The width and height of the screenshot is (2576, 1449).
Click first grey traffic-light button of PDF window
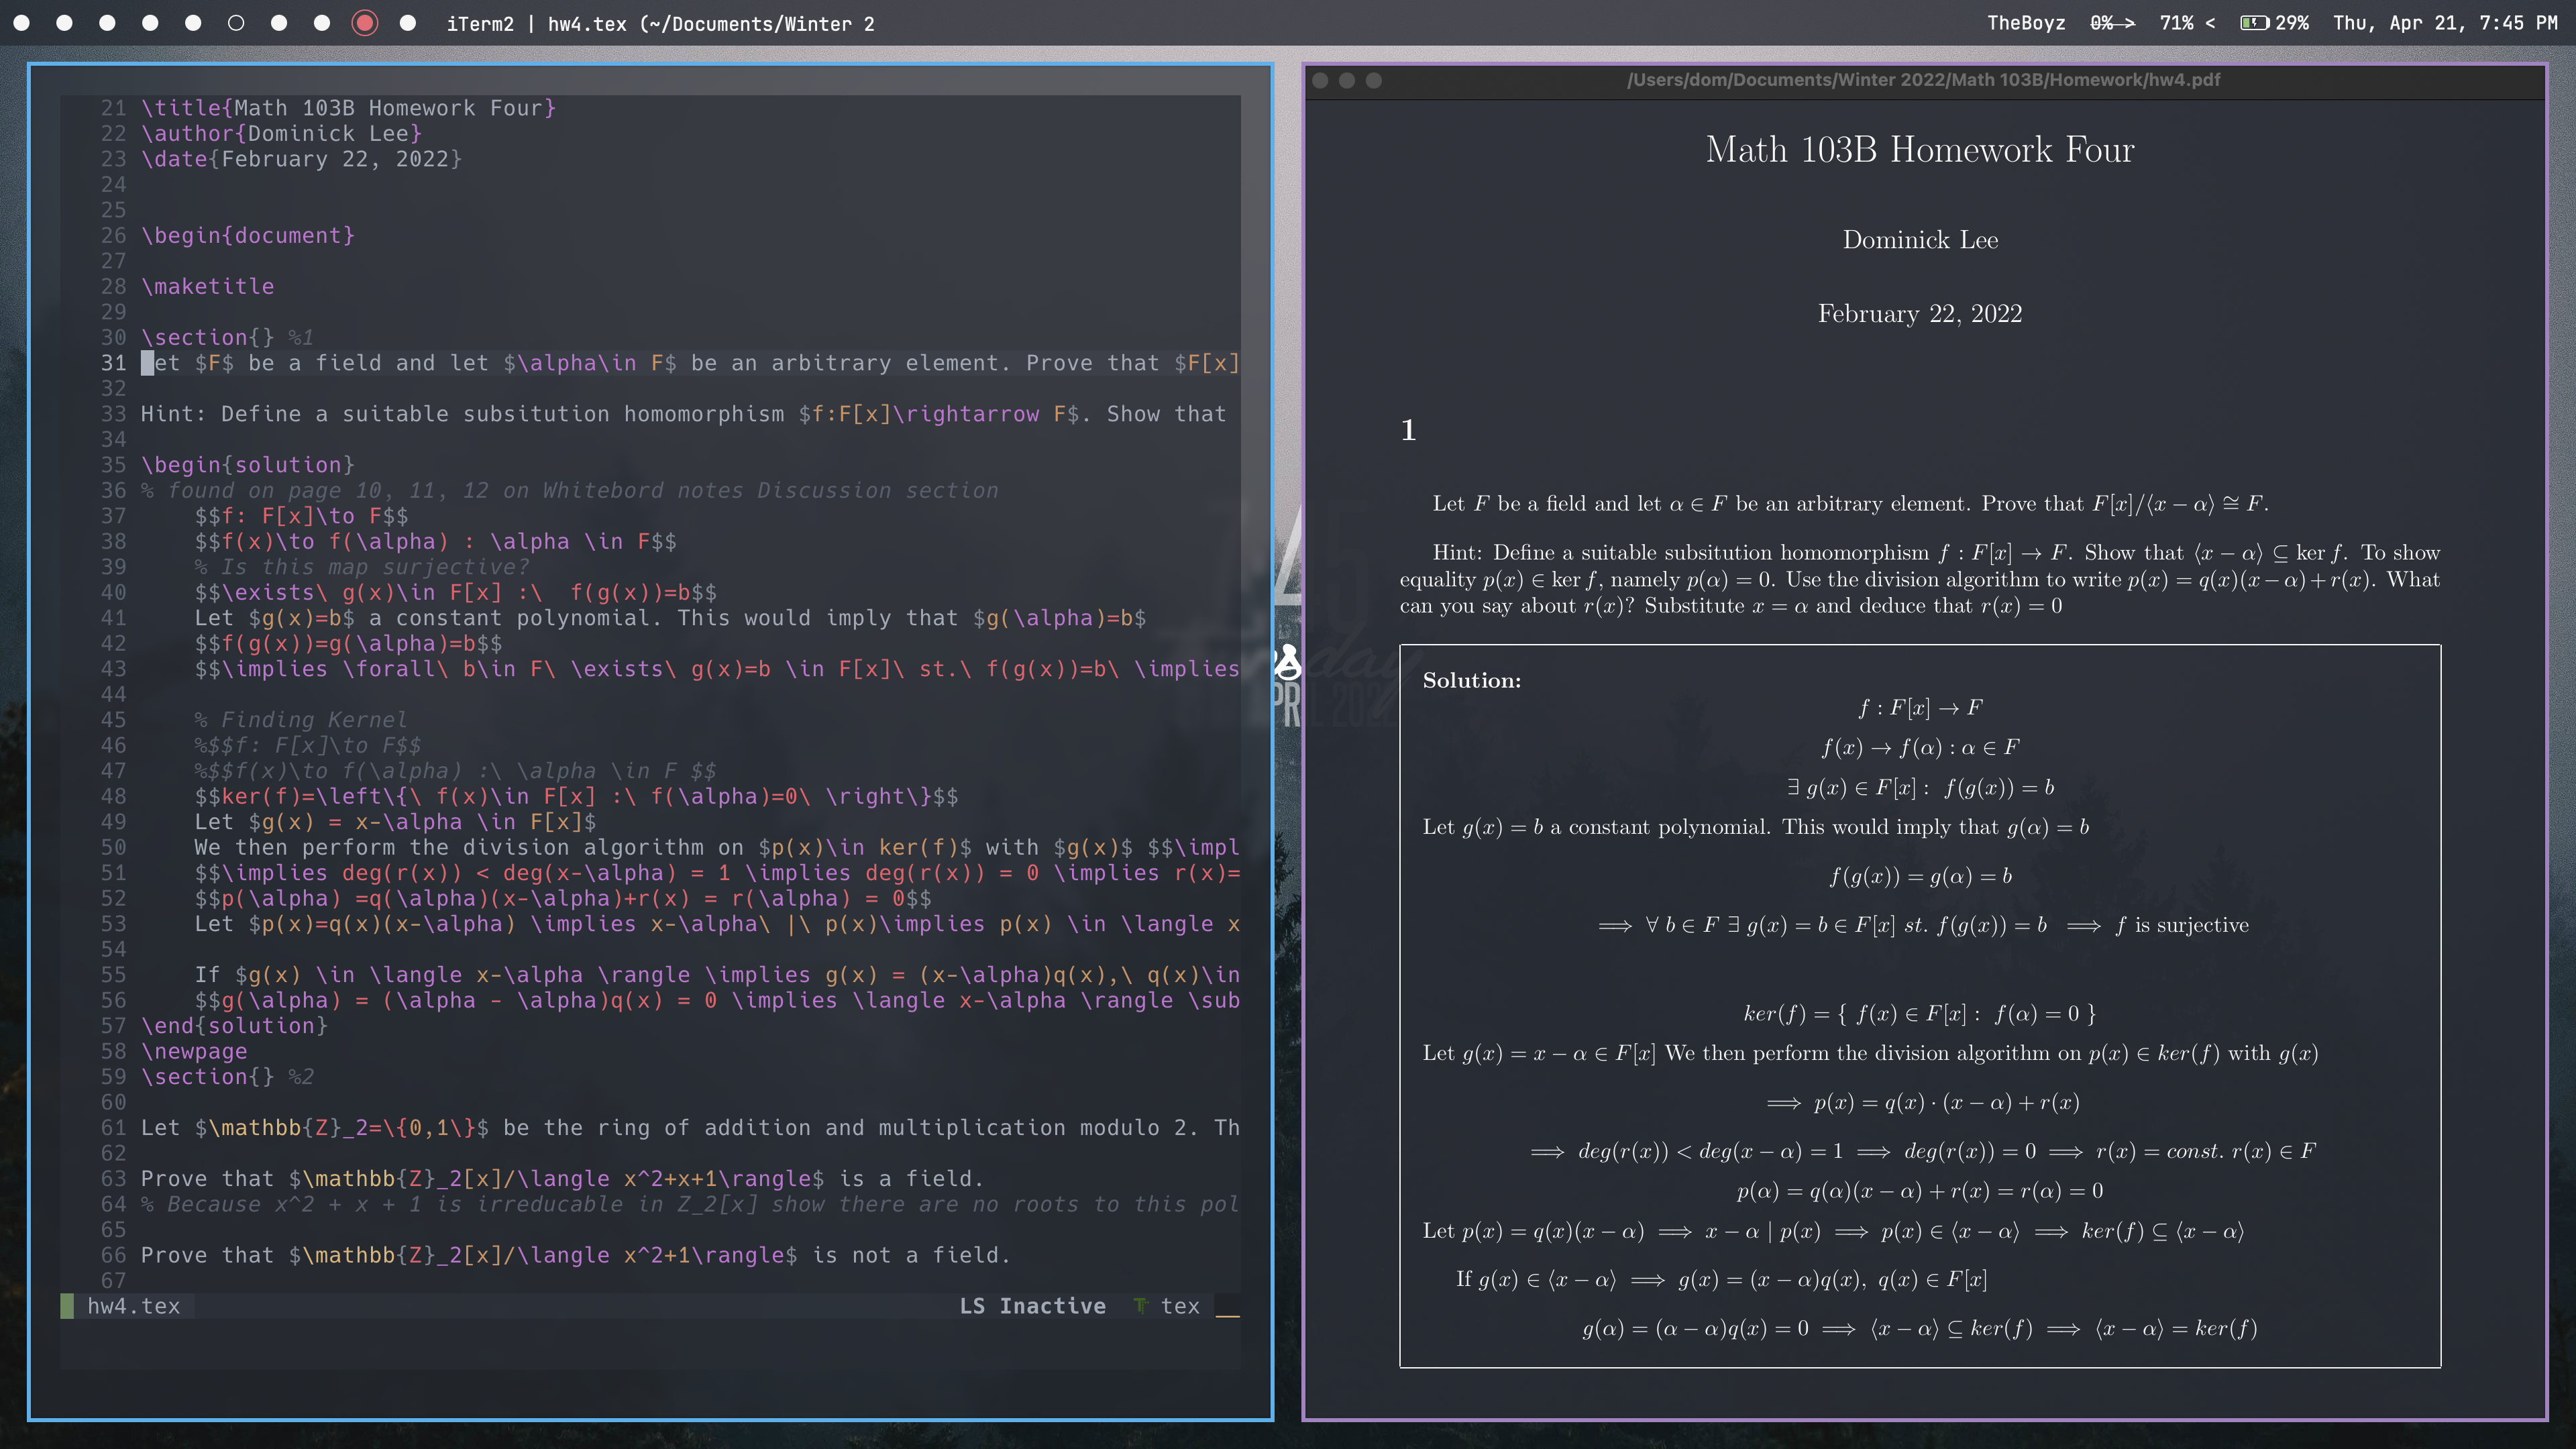coord(1320,80)
